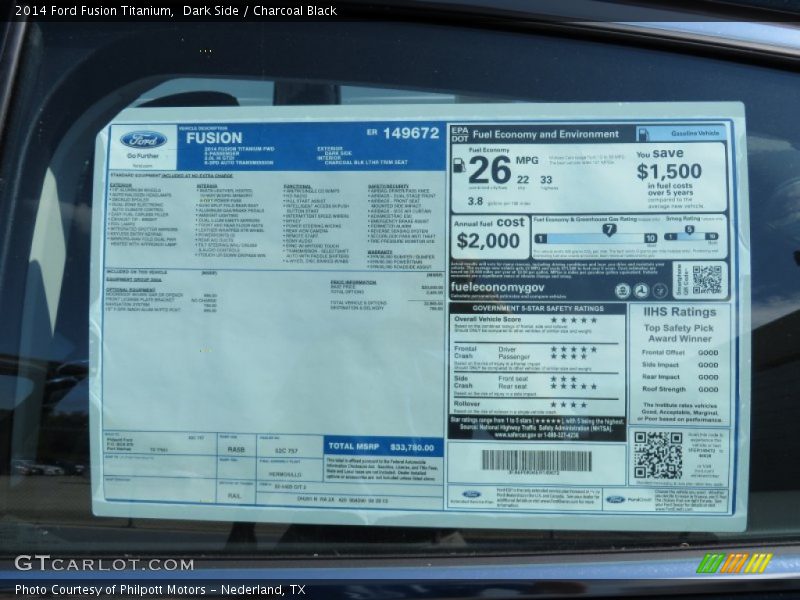
Task: Click the Ford oval logo on the sticker header
Action: (x=143, y=140)
